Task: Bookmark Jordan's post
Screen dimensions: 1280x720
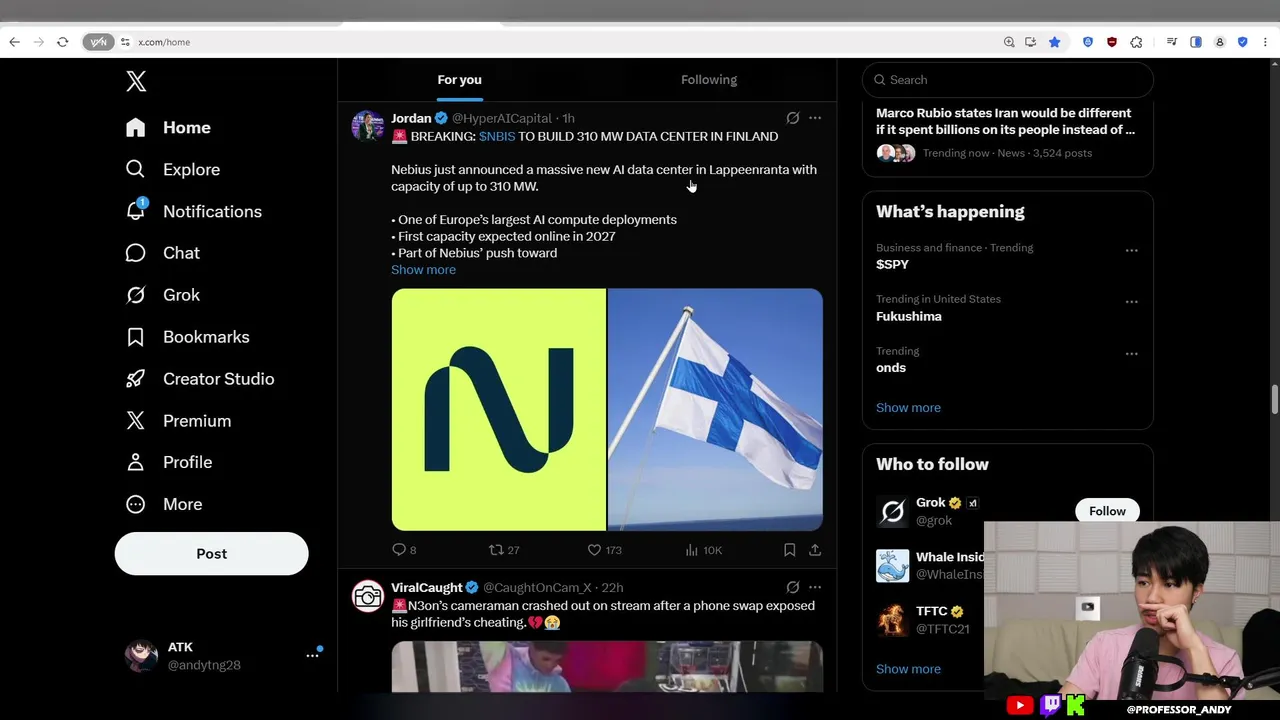Action: (x=789, y=550)
